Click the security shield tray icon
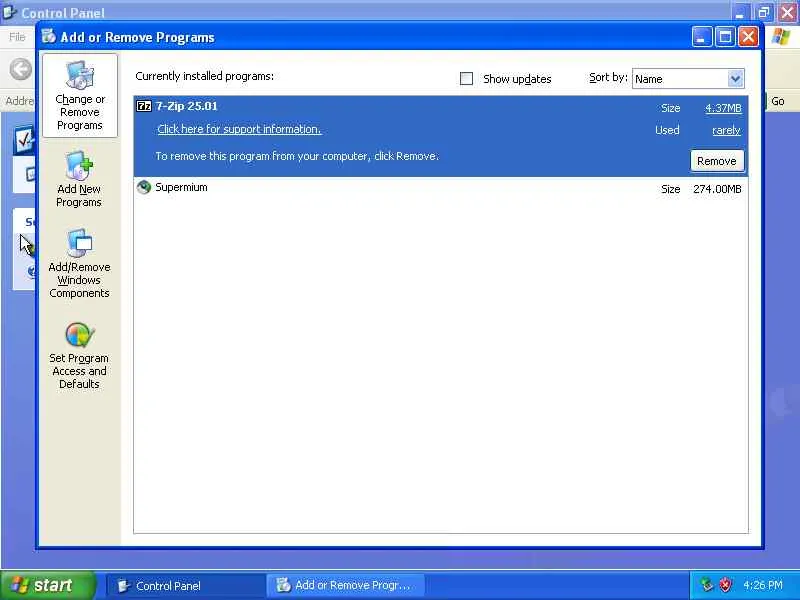This screenshot has width=800, height=600. pos(725,585)
